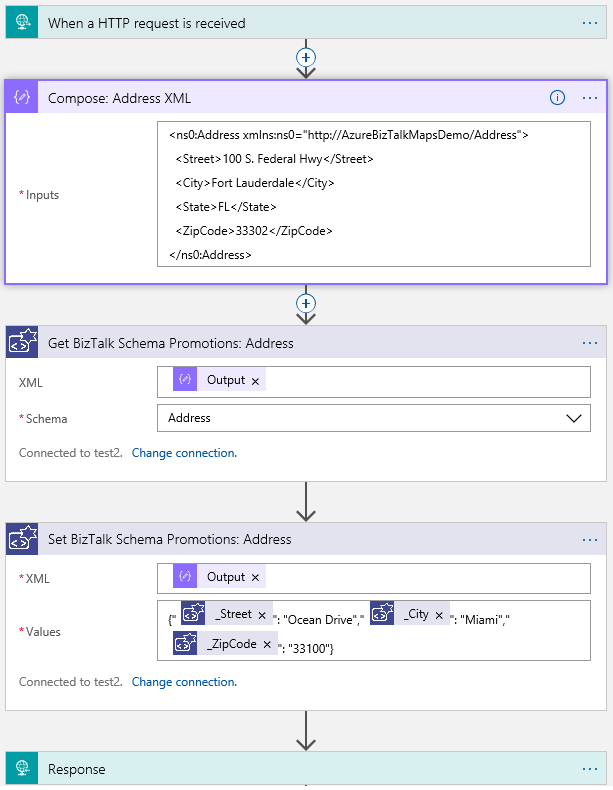Change connection in Get BizTalk Schema Promotions
The height and width of the screenshot is (790, 613).
tap(184, 453)
